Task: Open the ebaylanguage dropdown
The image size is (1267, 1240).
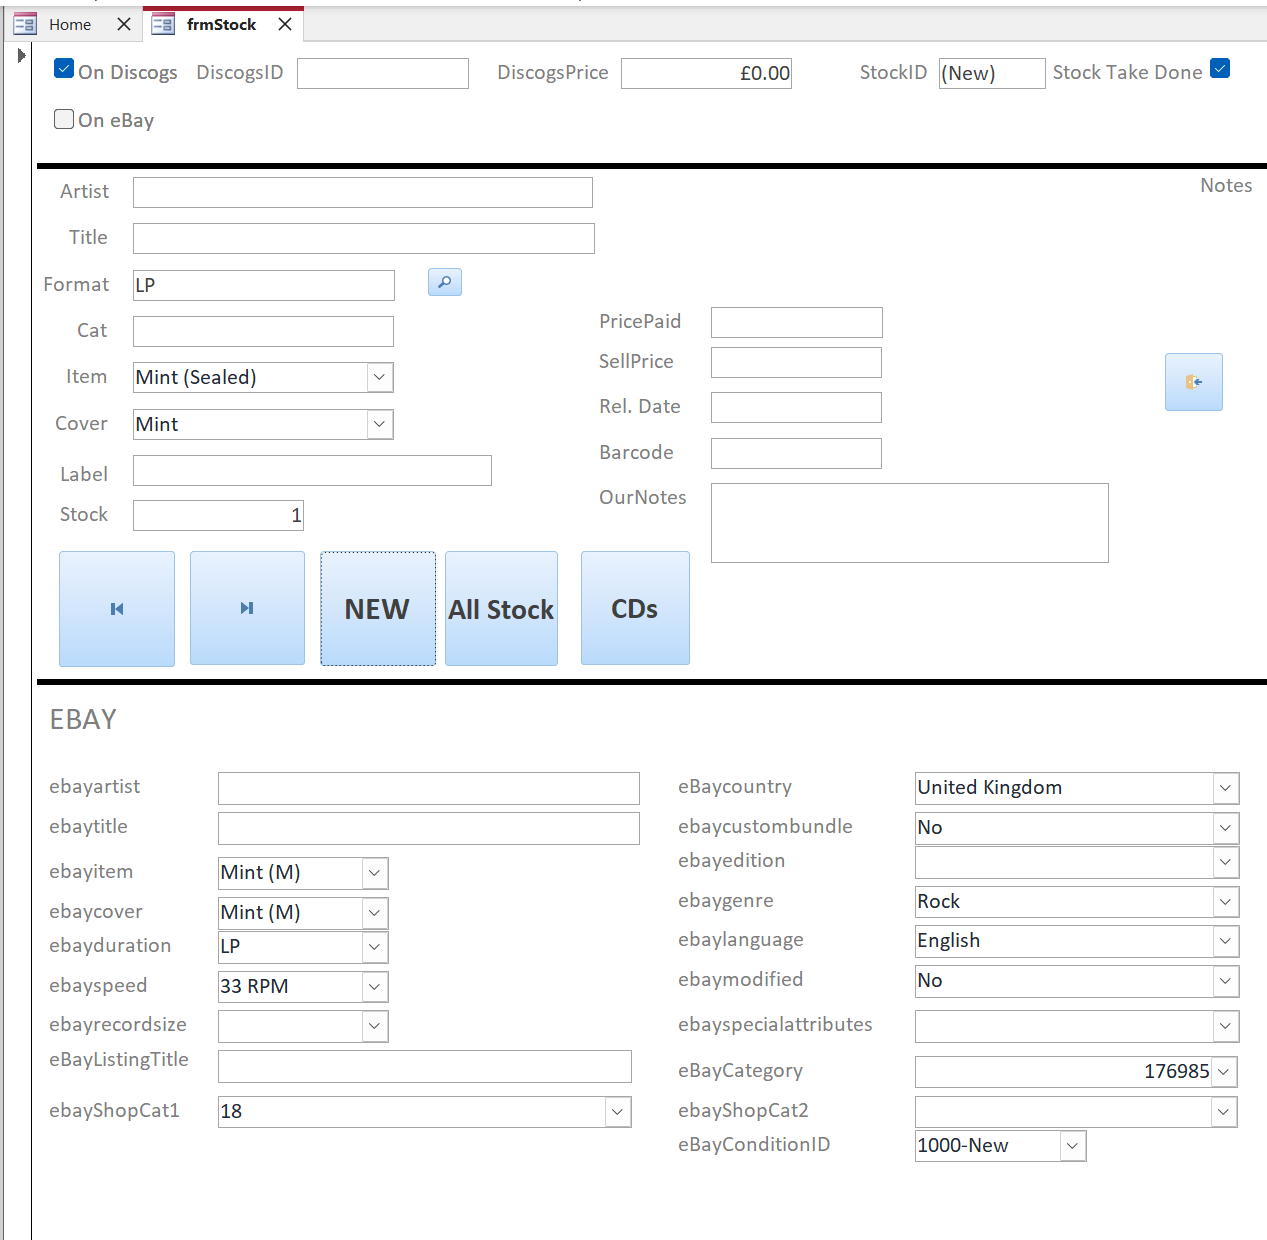Action: (1225, 941)
